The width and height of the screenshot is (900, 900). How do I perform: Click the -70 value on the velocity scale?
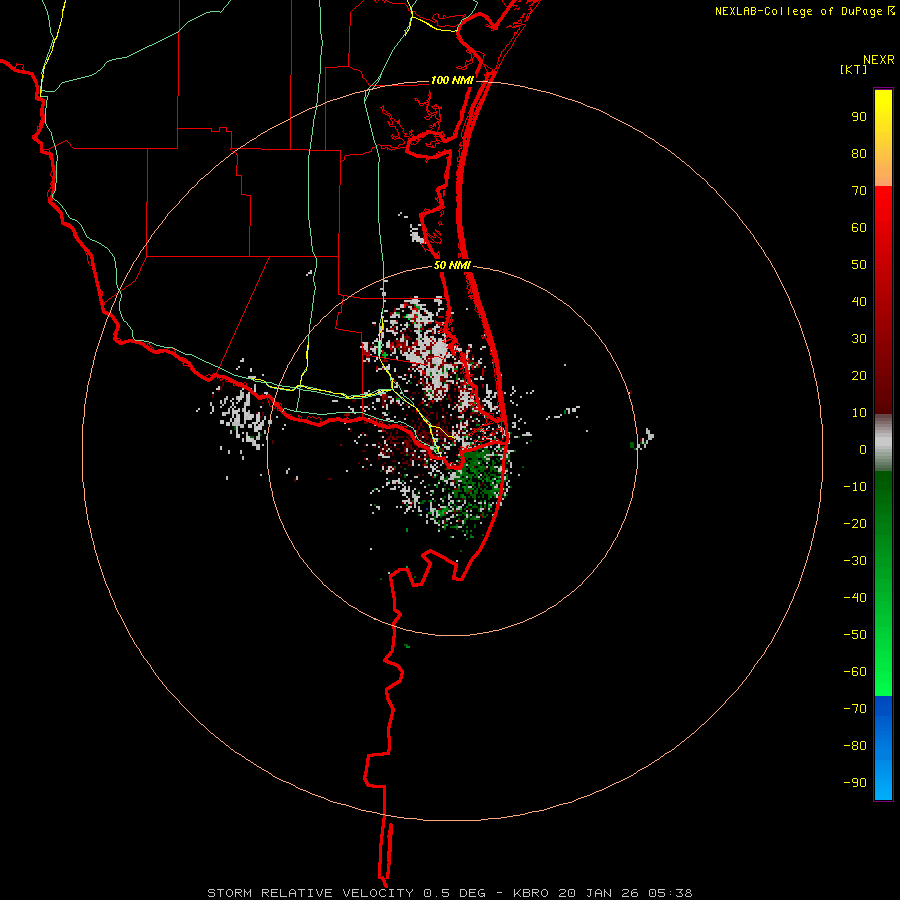pyautogui.click(x=855, y=709)
